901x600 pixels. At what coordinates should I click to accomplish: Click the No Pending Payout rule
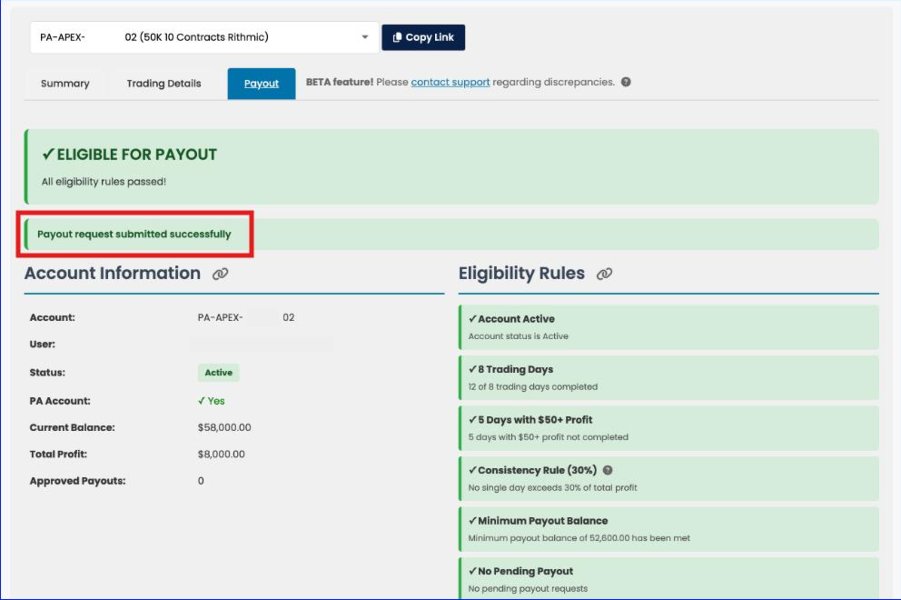669,578
